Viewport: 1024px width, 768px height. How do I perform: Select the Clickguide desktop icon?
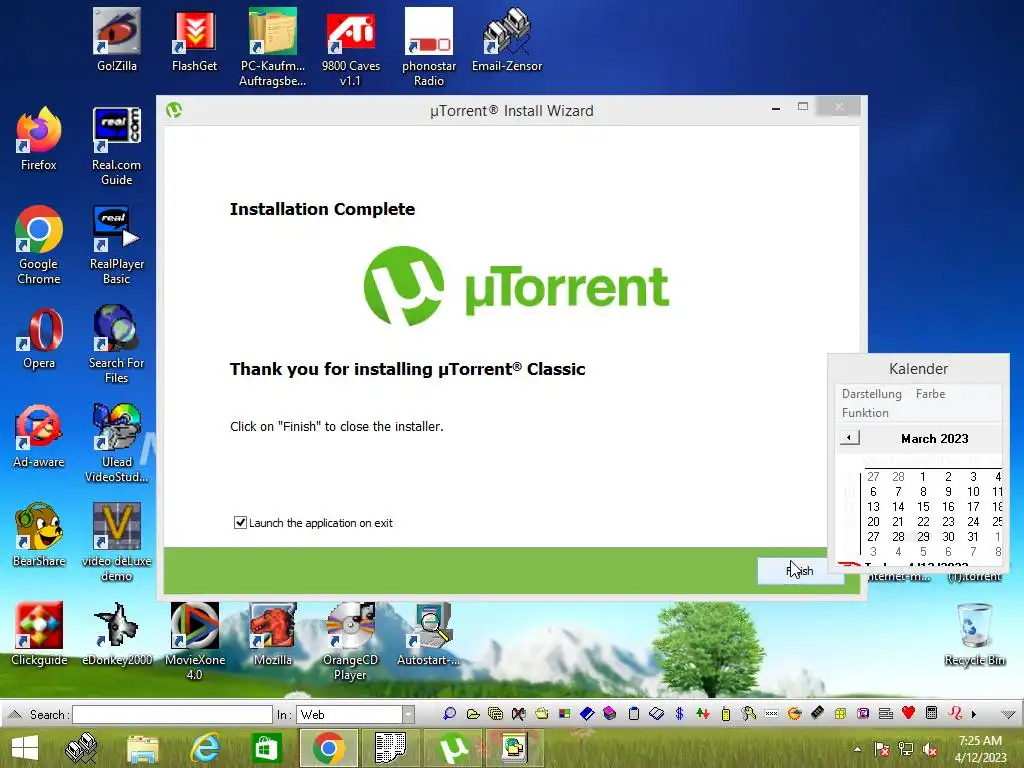tap(39, 635)
